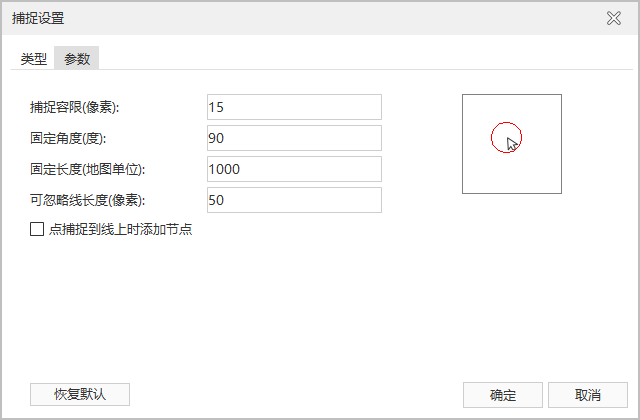Image resolution: width=640 pixels, height=420 pixels.
Task: Focus the 捕捉容限(像素) input showing 15
Action: point(294,107)
